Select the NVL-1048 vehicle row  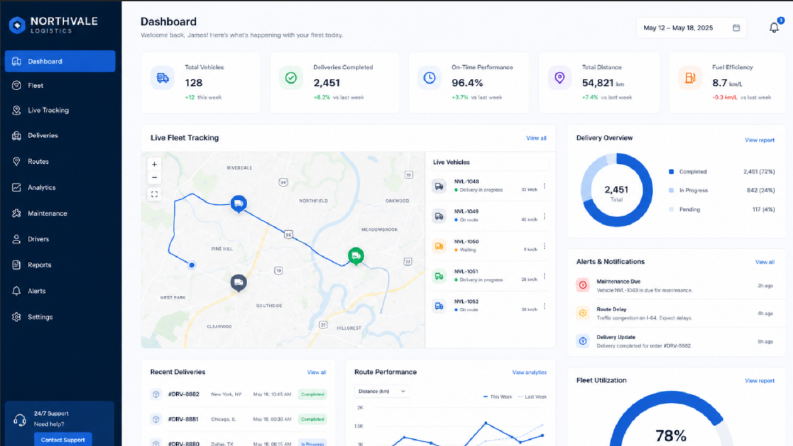[490, 186]
